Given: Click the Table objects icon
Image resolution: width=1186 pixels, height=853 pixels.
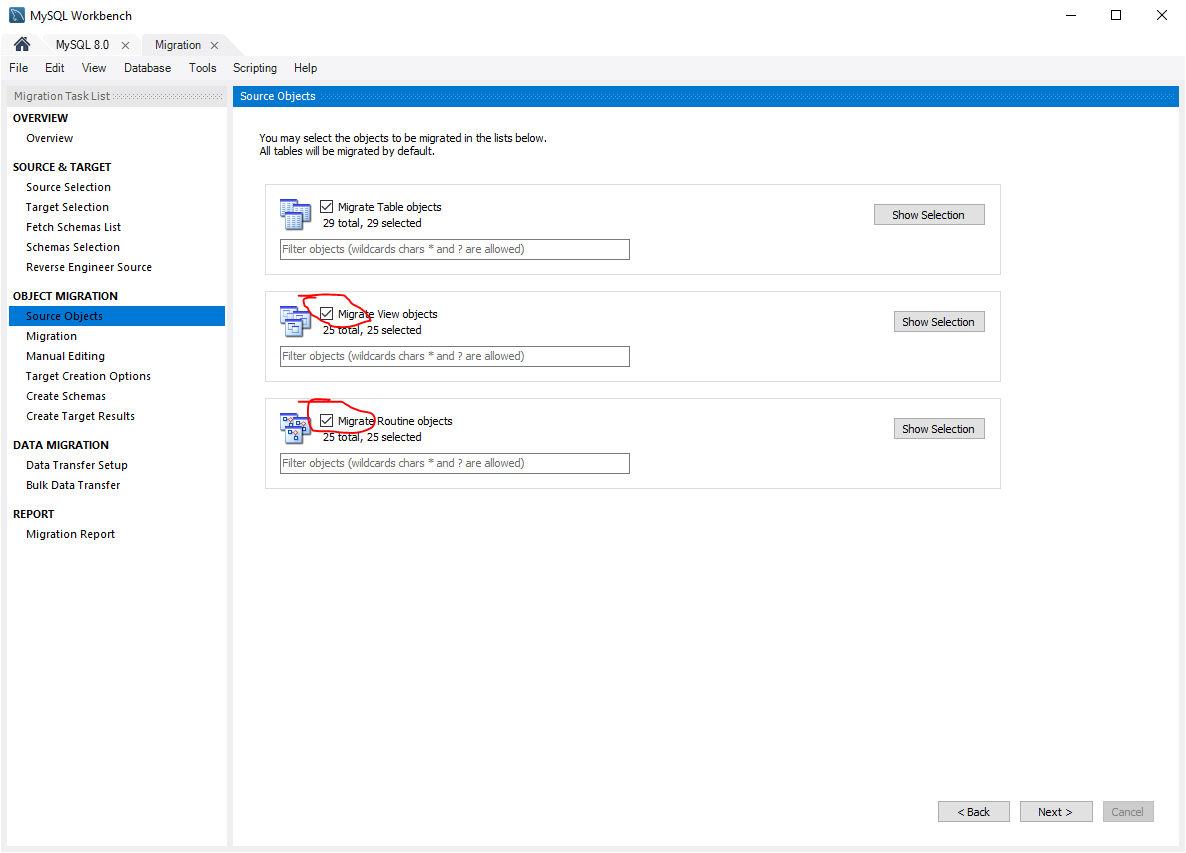Looking at the screenshot, I should [296, 215].
